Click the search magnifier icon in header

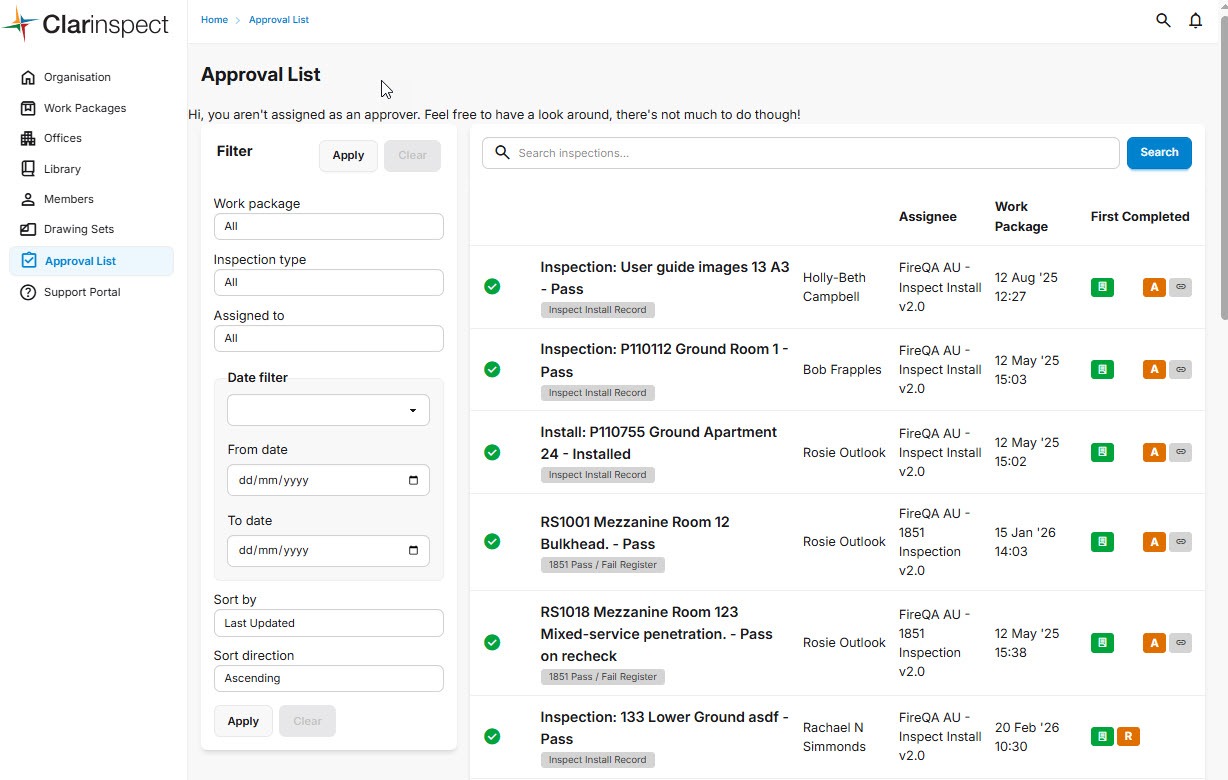point(1163,20)
